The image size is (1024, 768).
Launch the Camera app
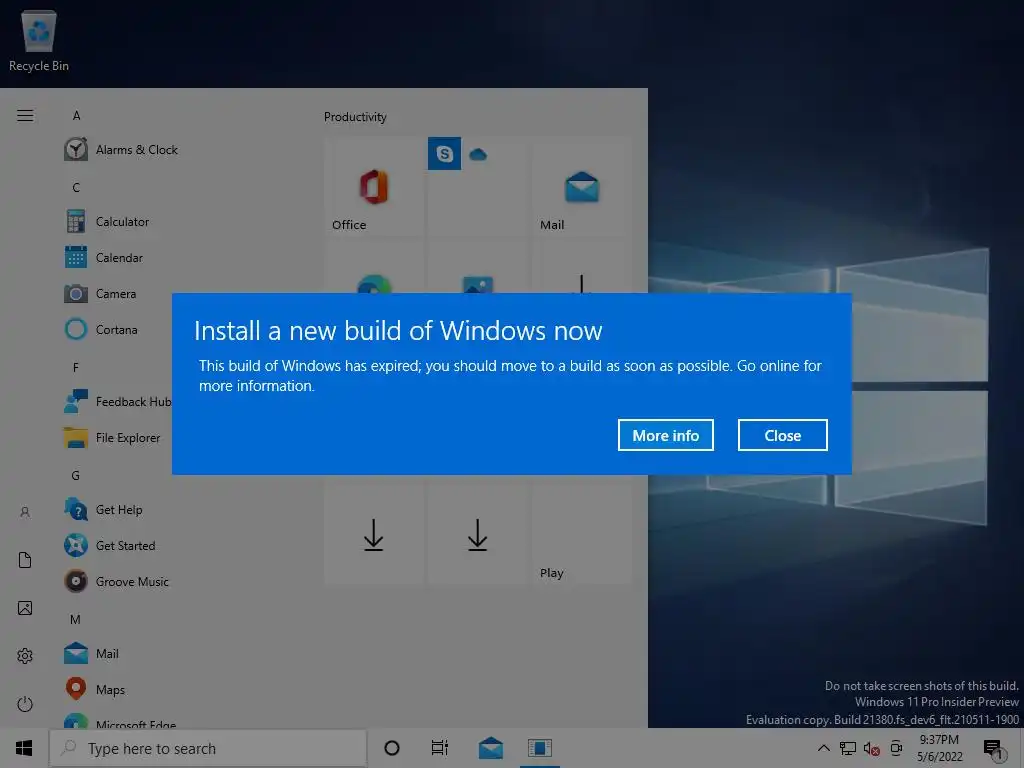tap(100, 293)
